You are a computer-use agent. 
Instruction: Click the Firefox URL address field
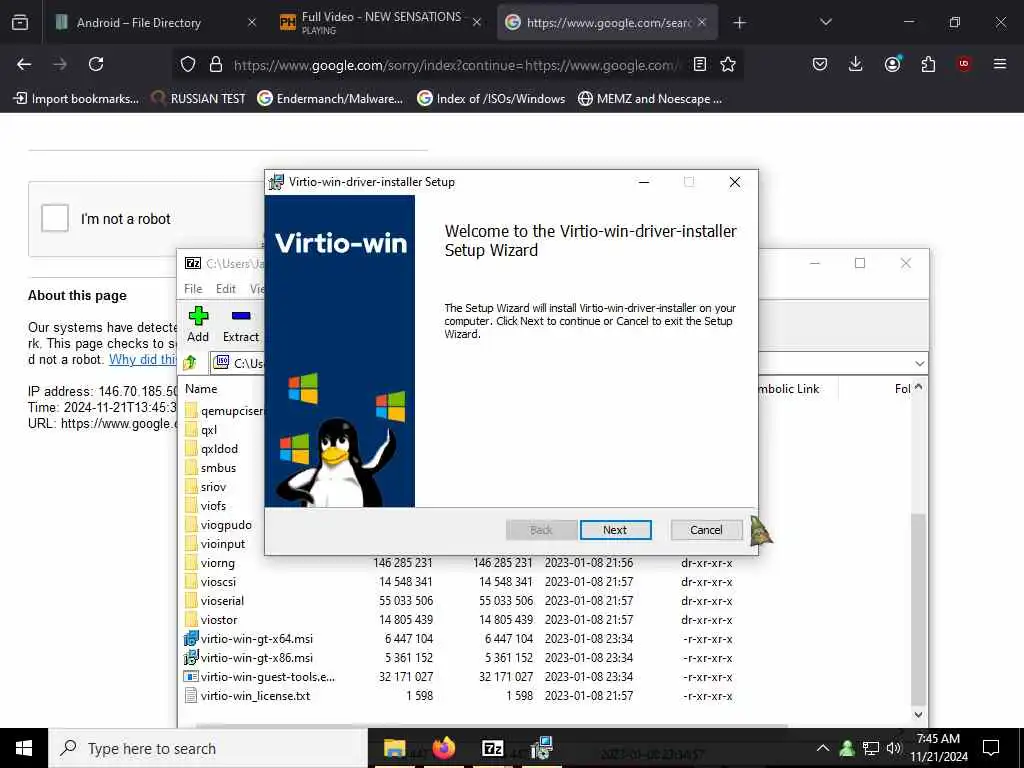457,65
